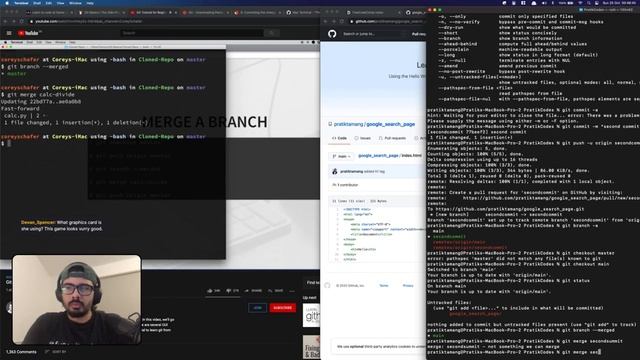640x360 pixels.
Task: Click the 'Up next' heading on YouTube
Action: tap(310, 298)
